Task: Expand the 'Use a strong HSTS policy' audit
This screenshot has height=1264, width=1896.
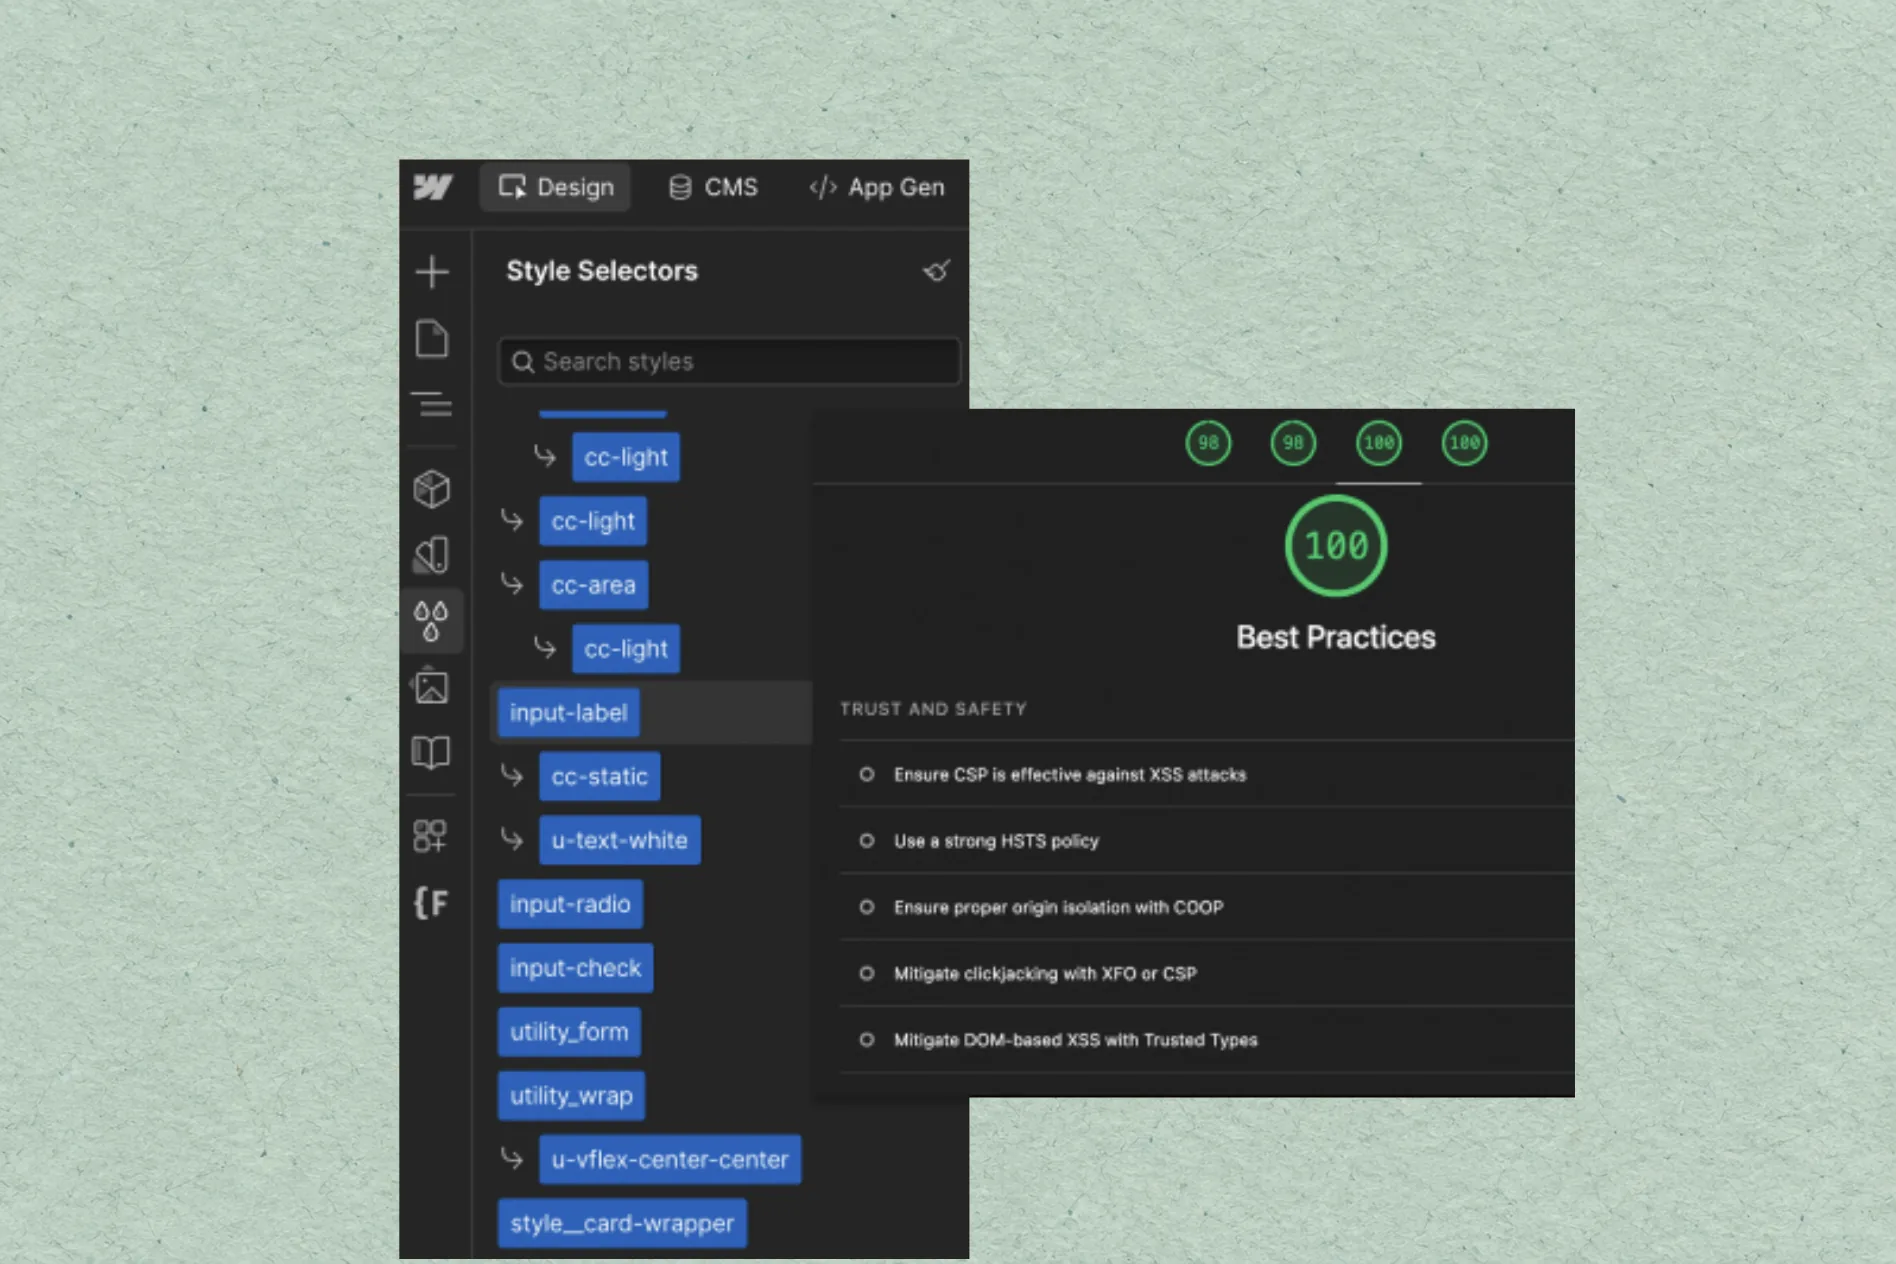Action: coord(1207,841)
